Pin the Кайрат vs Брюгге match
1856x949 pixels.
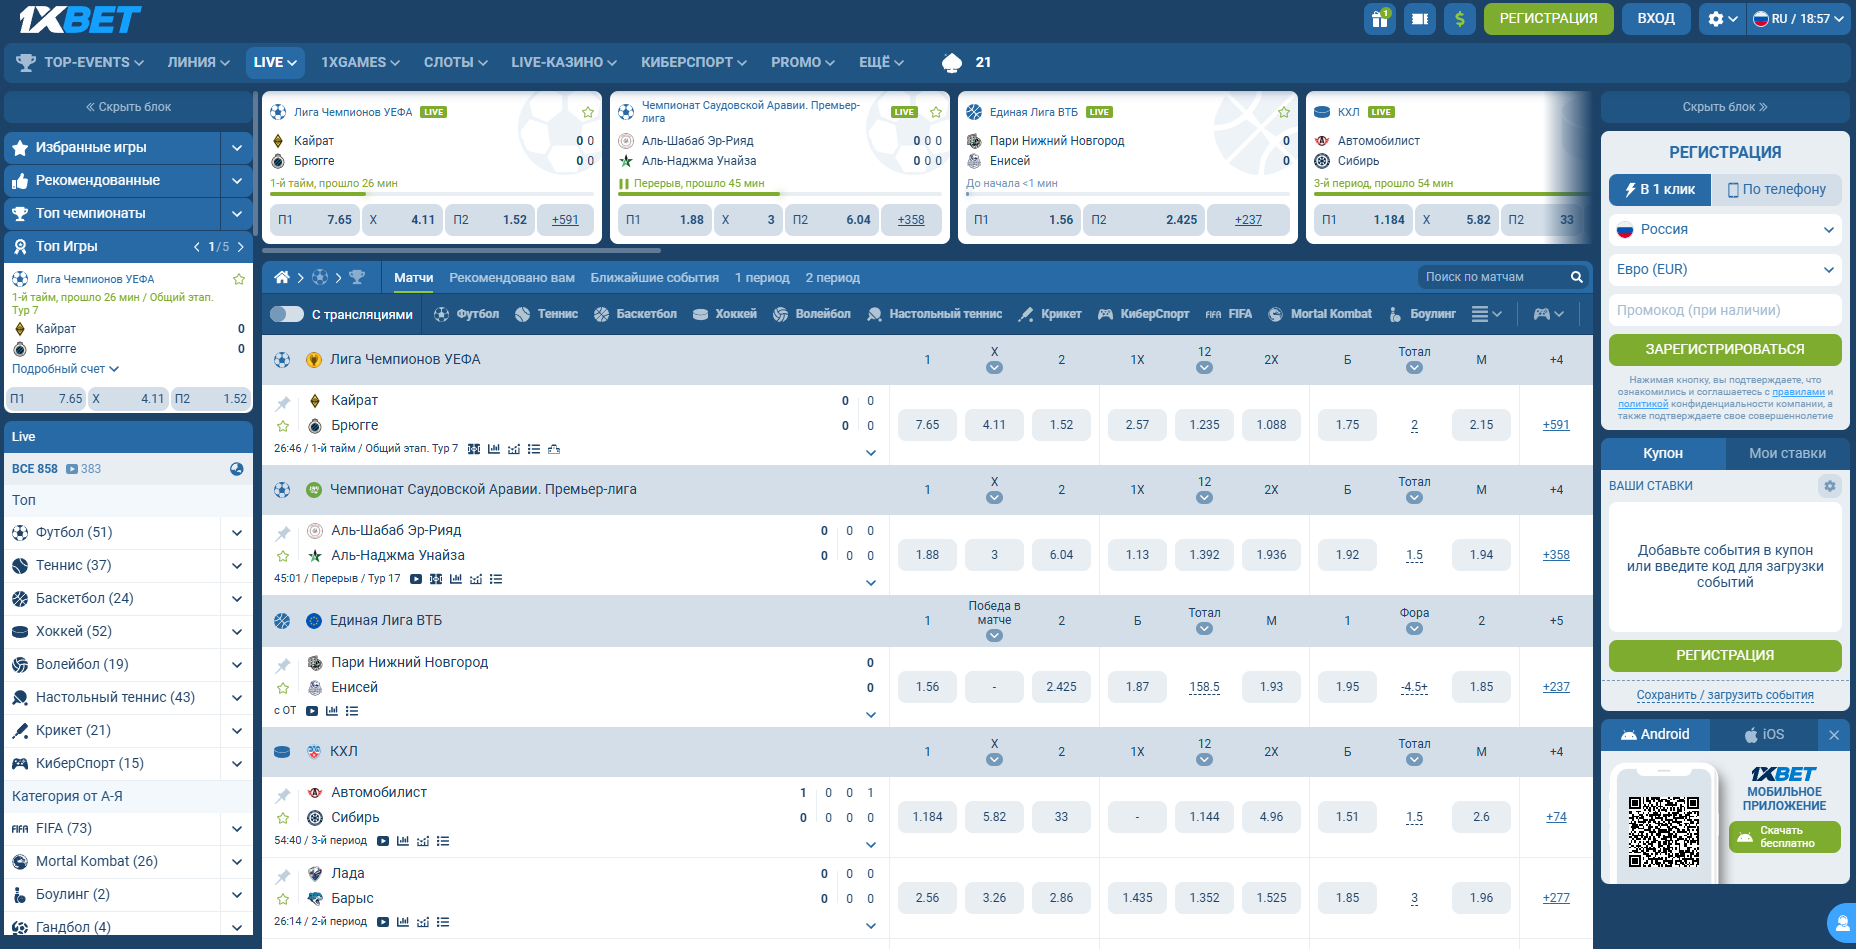point(283,403)
